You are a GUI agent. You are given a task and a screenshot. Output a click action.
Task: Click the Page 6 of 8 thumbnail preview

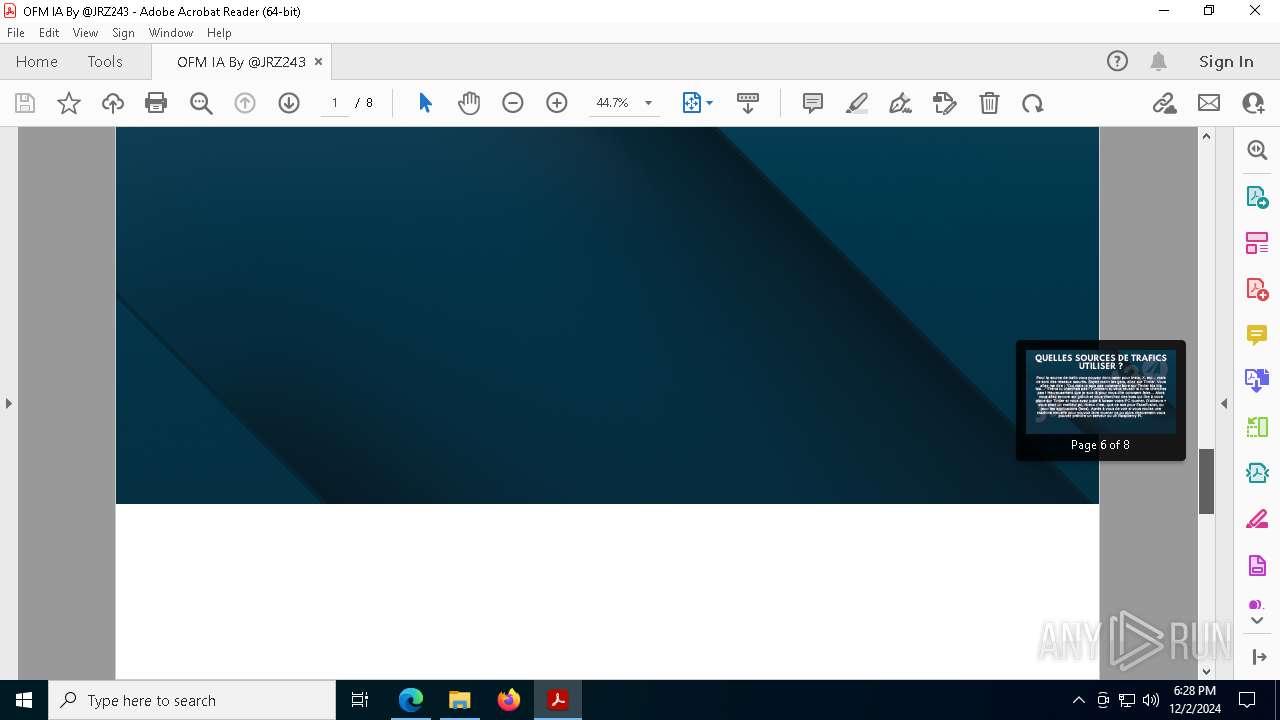click(1101, 401)
